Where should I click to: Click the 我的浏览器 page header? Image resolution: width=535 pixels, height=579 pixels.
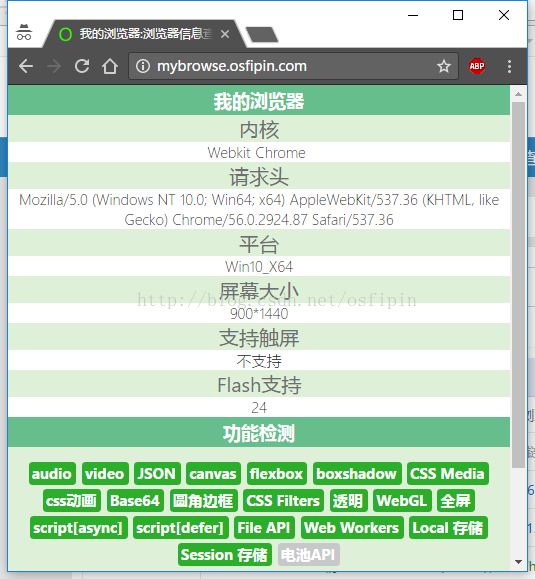(259, 101)
